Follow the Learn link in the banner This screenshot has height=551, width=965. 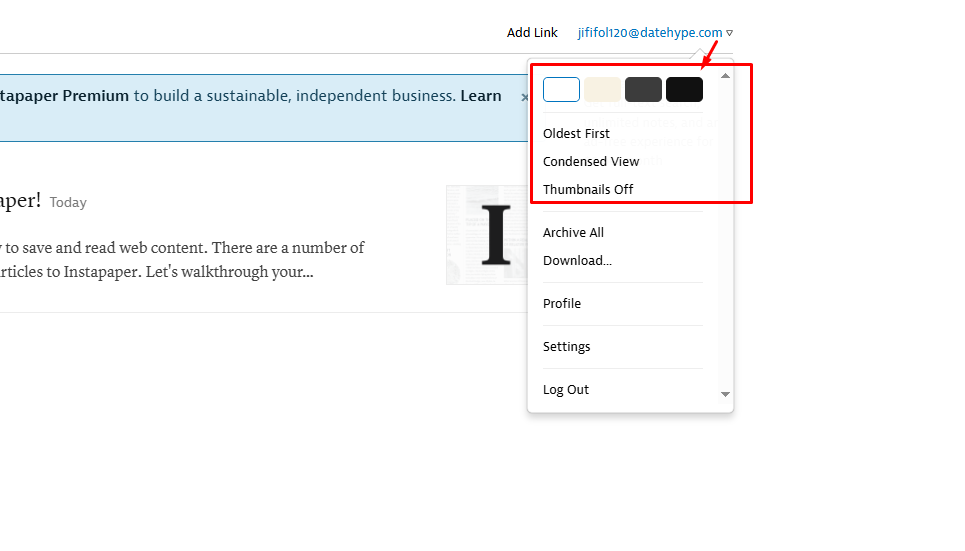[x=481, y=96]
